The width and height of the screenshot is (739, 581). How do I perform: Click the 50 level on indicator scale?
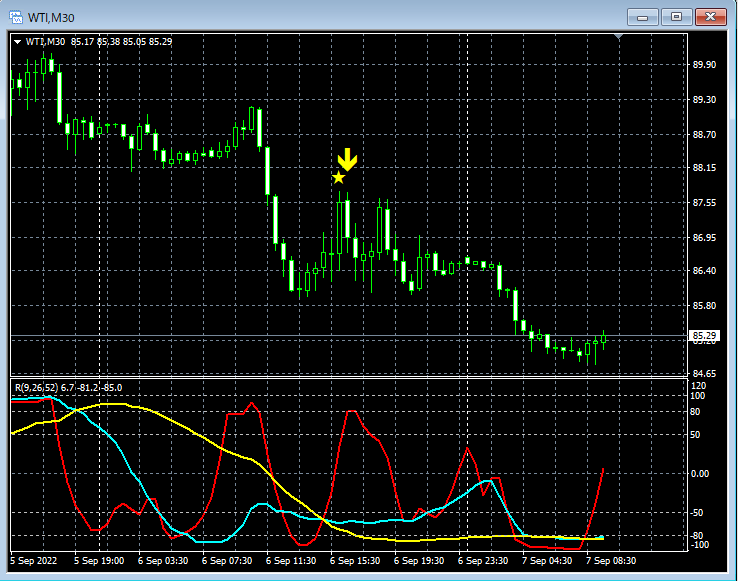[x=695, y=434]
